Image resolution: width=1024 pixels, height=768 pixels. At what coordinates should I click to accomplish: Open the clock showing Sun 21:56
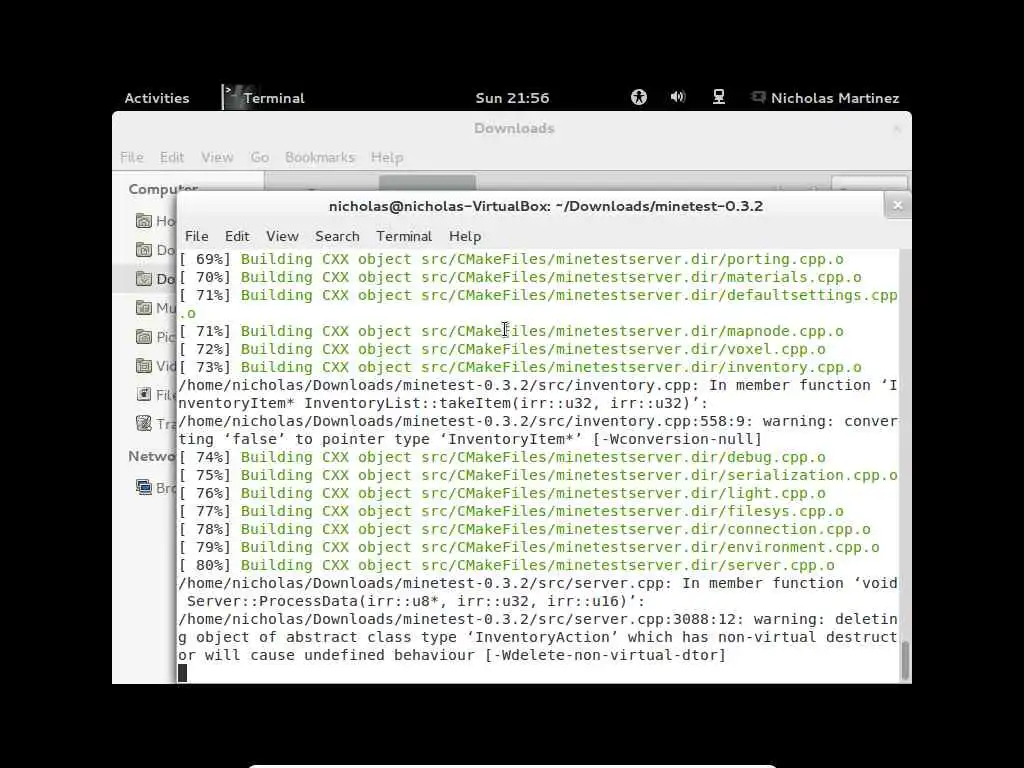pos(512,98)
